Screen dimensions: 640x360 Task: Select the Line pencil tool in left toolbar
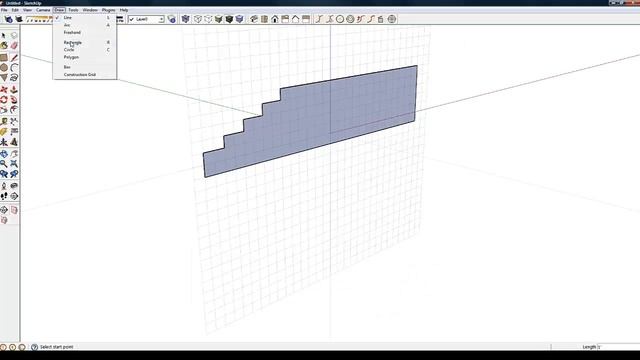tap(14, 58)
